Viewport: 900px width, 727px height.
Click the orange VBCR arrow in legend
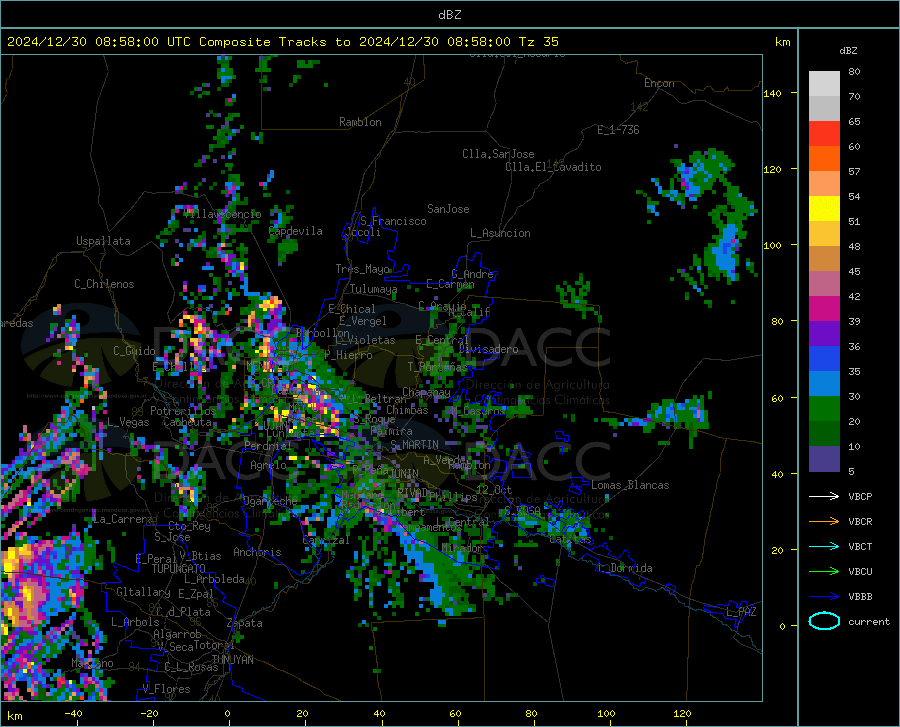point(824,522)
